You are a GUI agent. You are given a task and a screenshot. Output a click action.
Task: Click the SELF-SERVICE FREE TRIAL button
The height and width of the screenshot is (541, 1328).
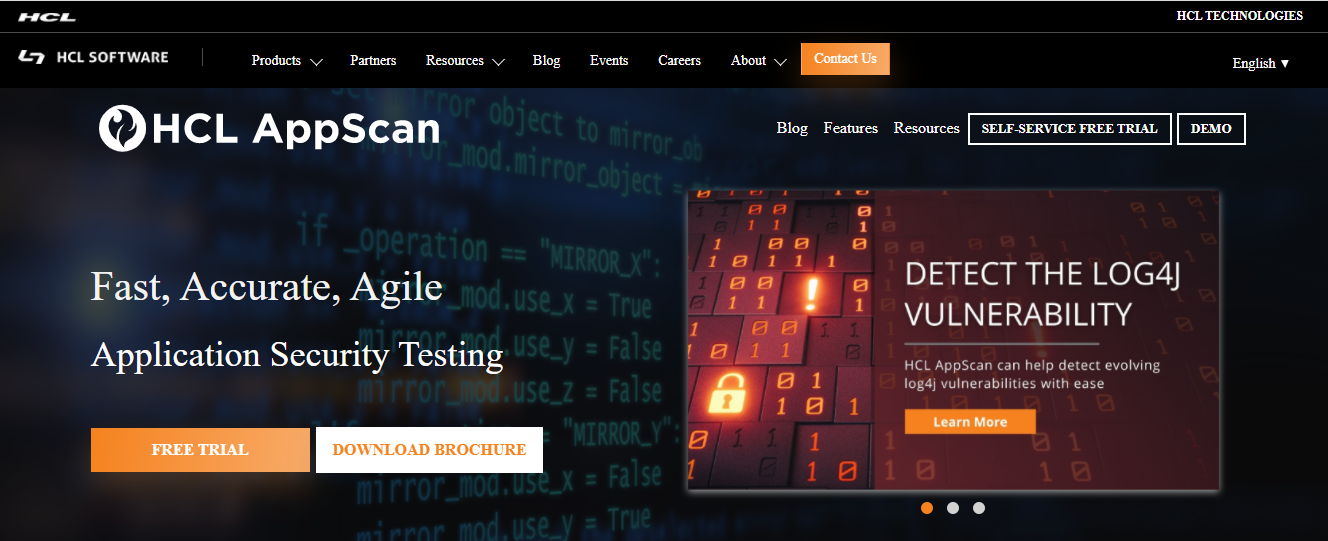pos(1070,129)
